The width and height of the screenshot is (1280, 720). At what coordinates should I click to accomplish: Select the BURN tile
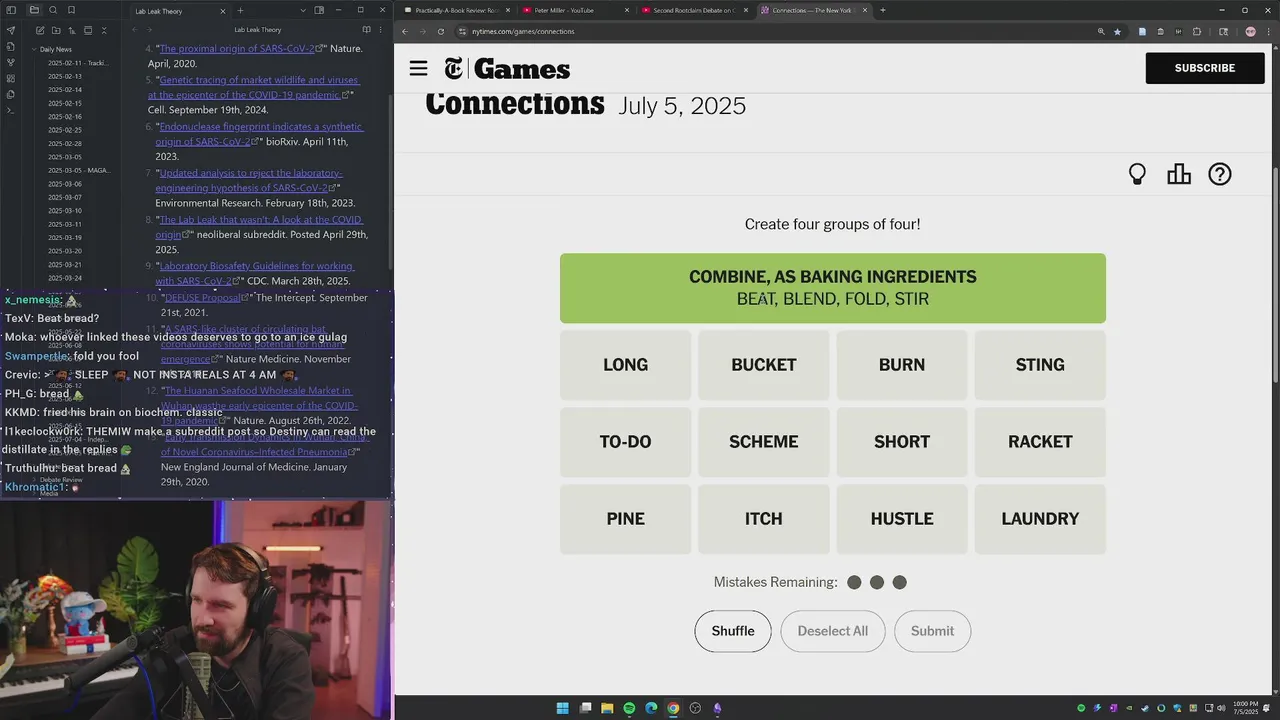(902, 365)
